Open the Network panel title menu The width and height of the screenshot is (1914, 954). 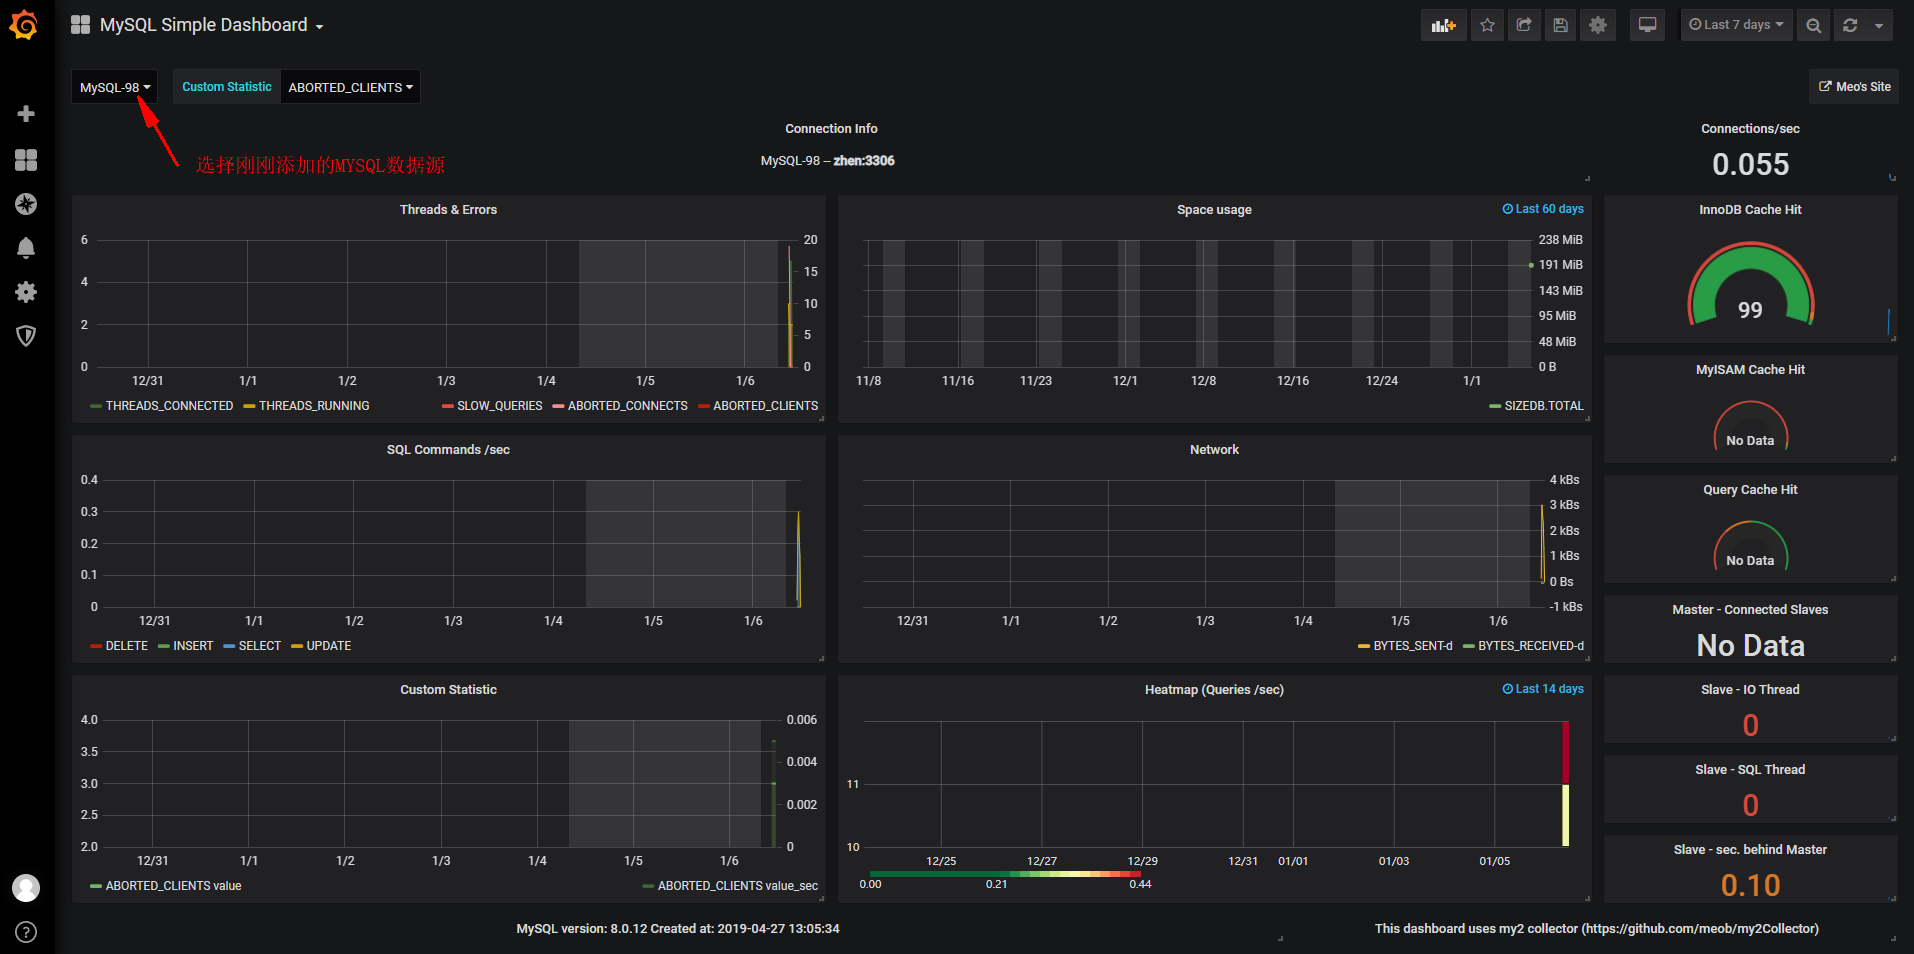tap(1214, 450)
